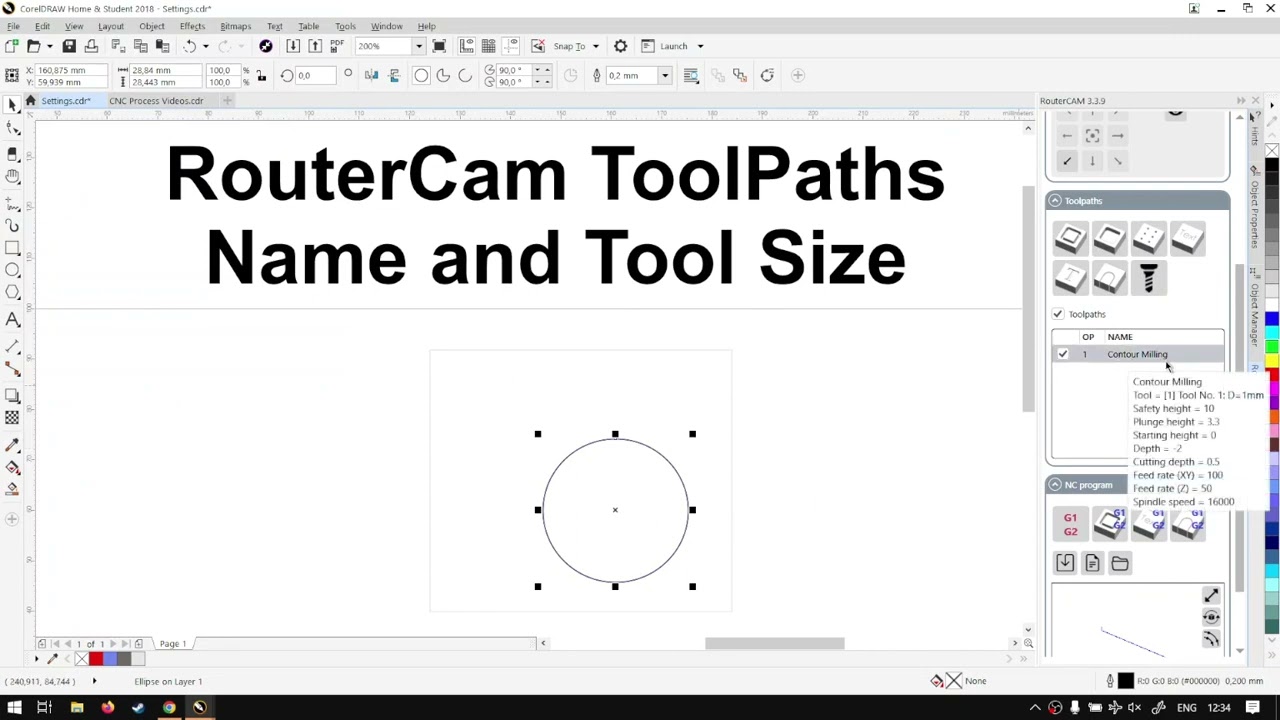1280x720 pixels.
Task: Add a new document tab with plus
Action: point(227,101)
